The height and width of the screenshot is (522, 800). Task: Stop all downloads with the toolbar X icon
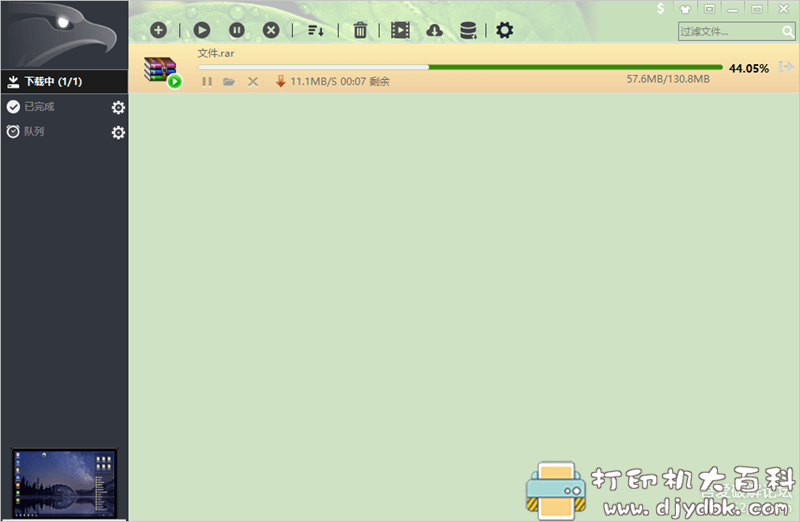point(271,30)
